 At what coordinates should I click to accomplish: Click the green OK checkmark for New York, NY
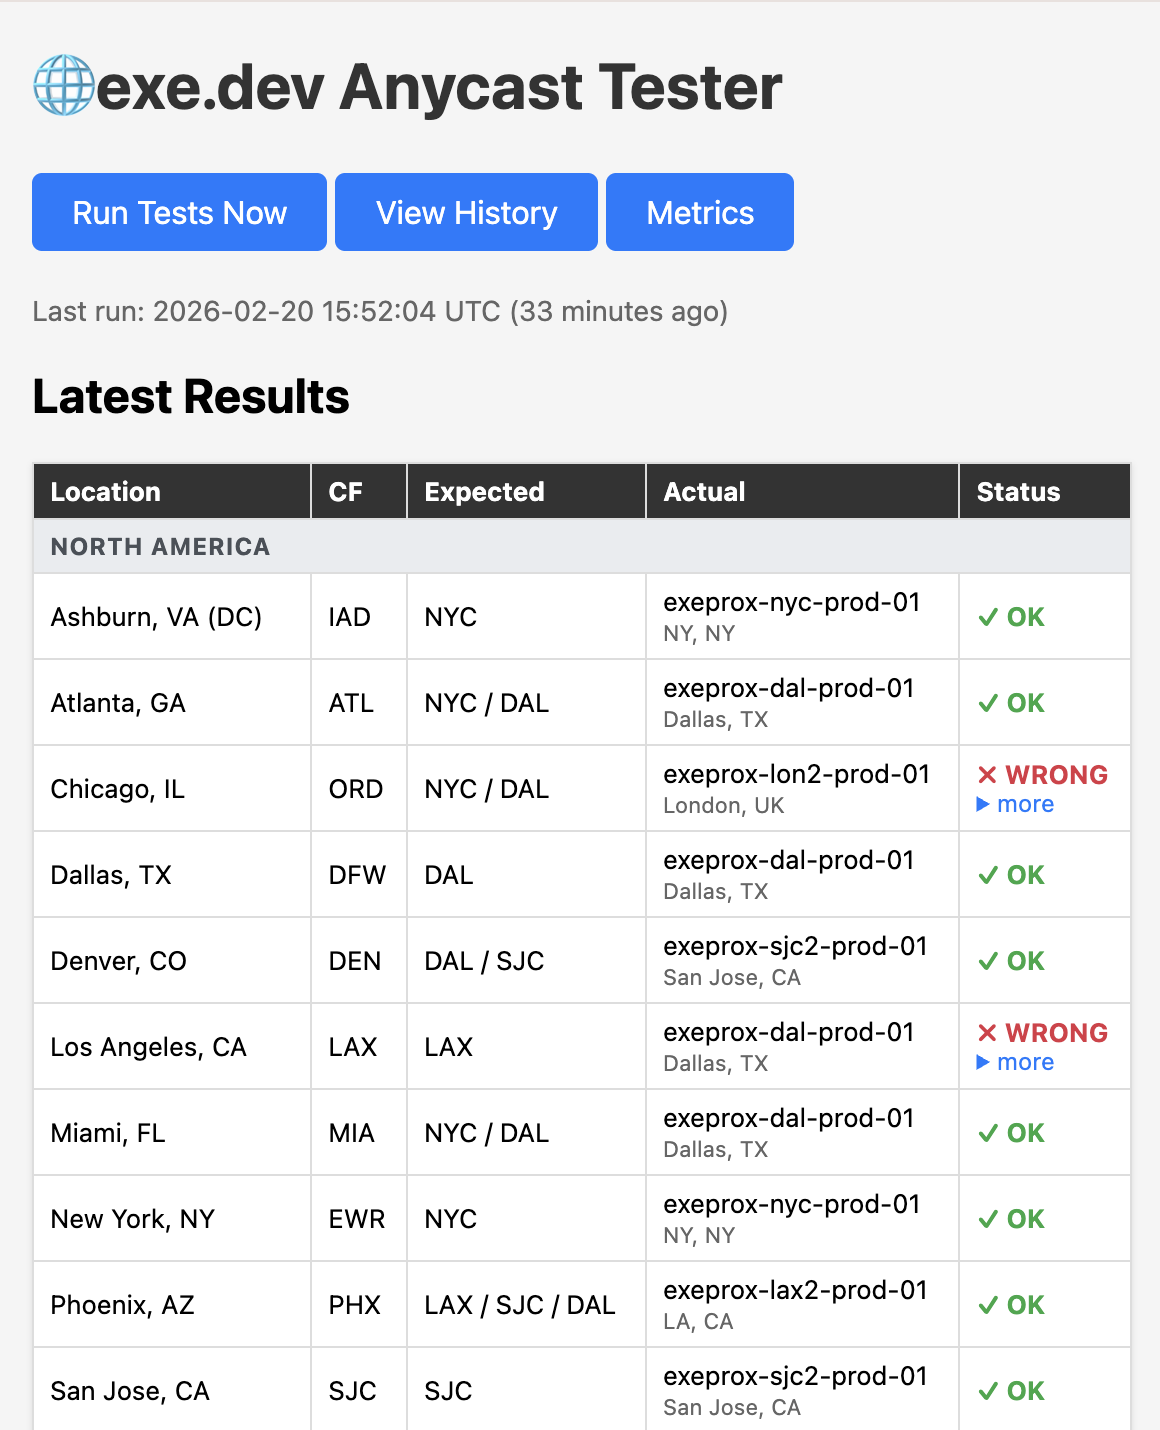coord(988,1219)
